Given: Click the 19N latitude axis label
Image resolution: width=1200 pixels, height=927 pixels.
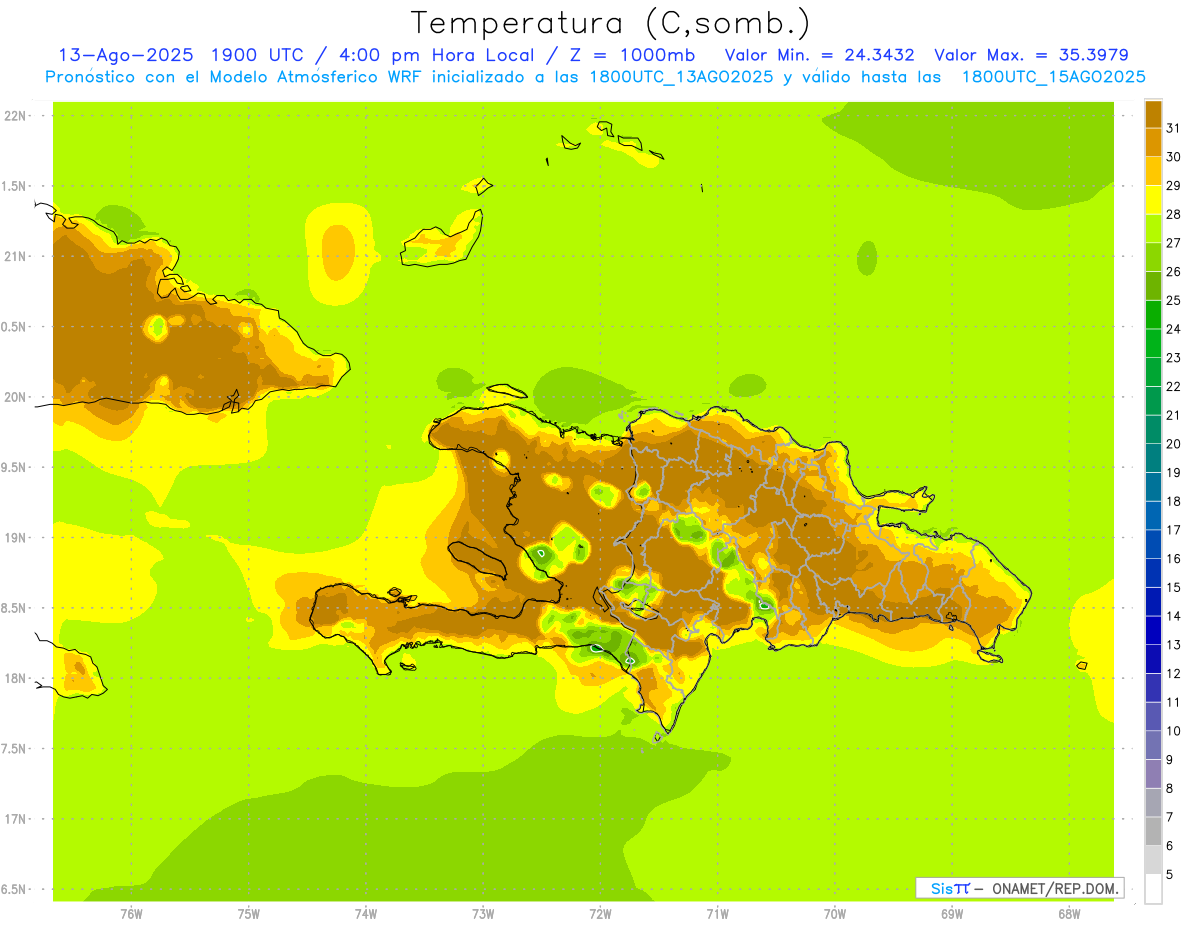Looking at the screenshot, I should click(15, 538).
